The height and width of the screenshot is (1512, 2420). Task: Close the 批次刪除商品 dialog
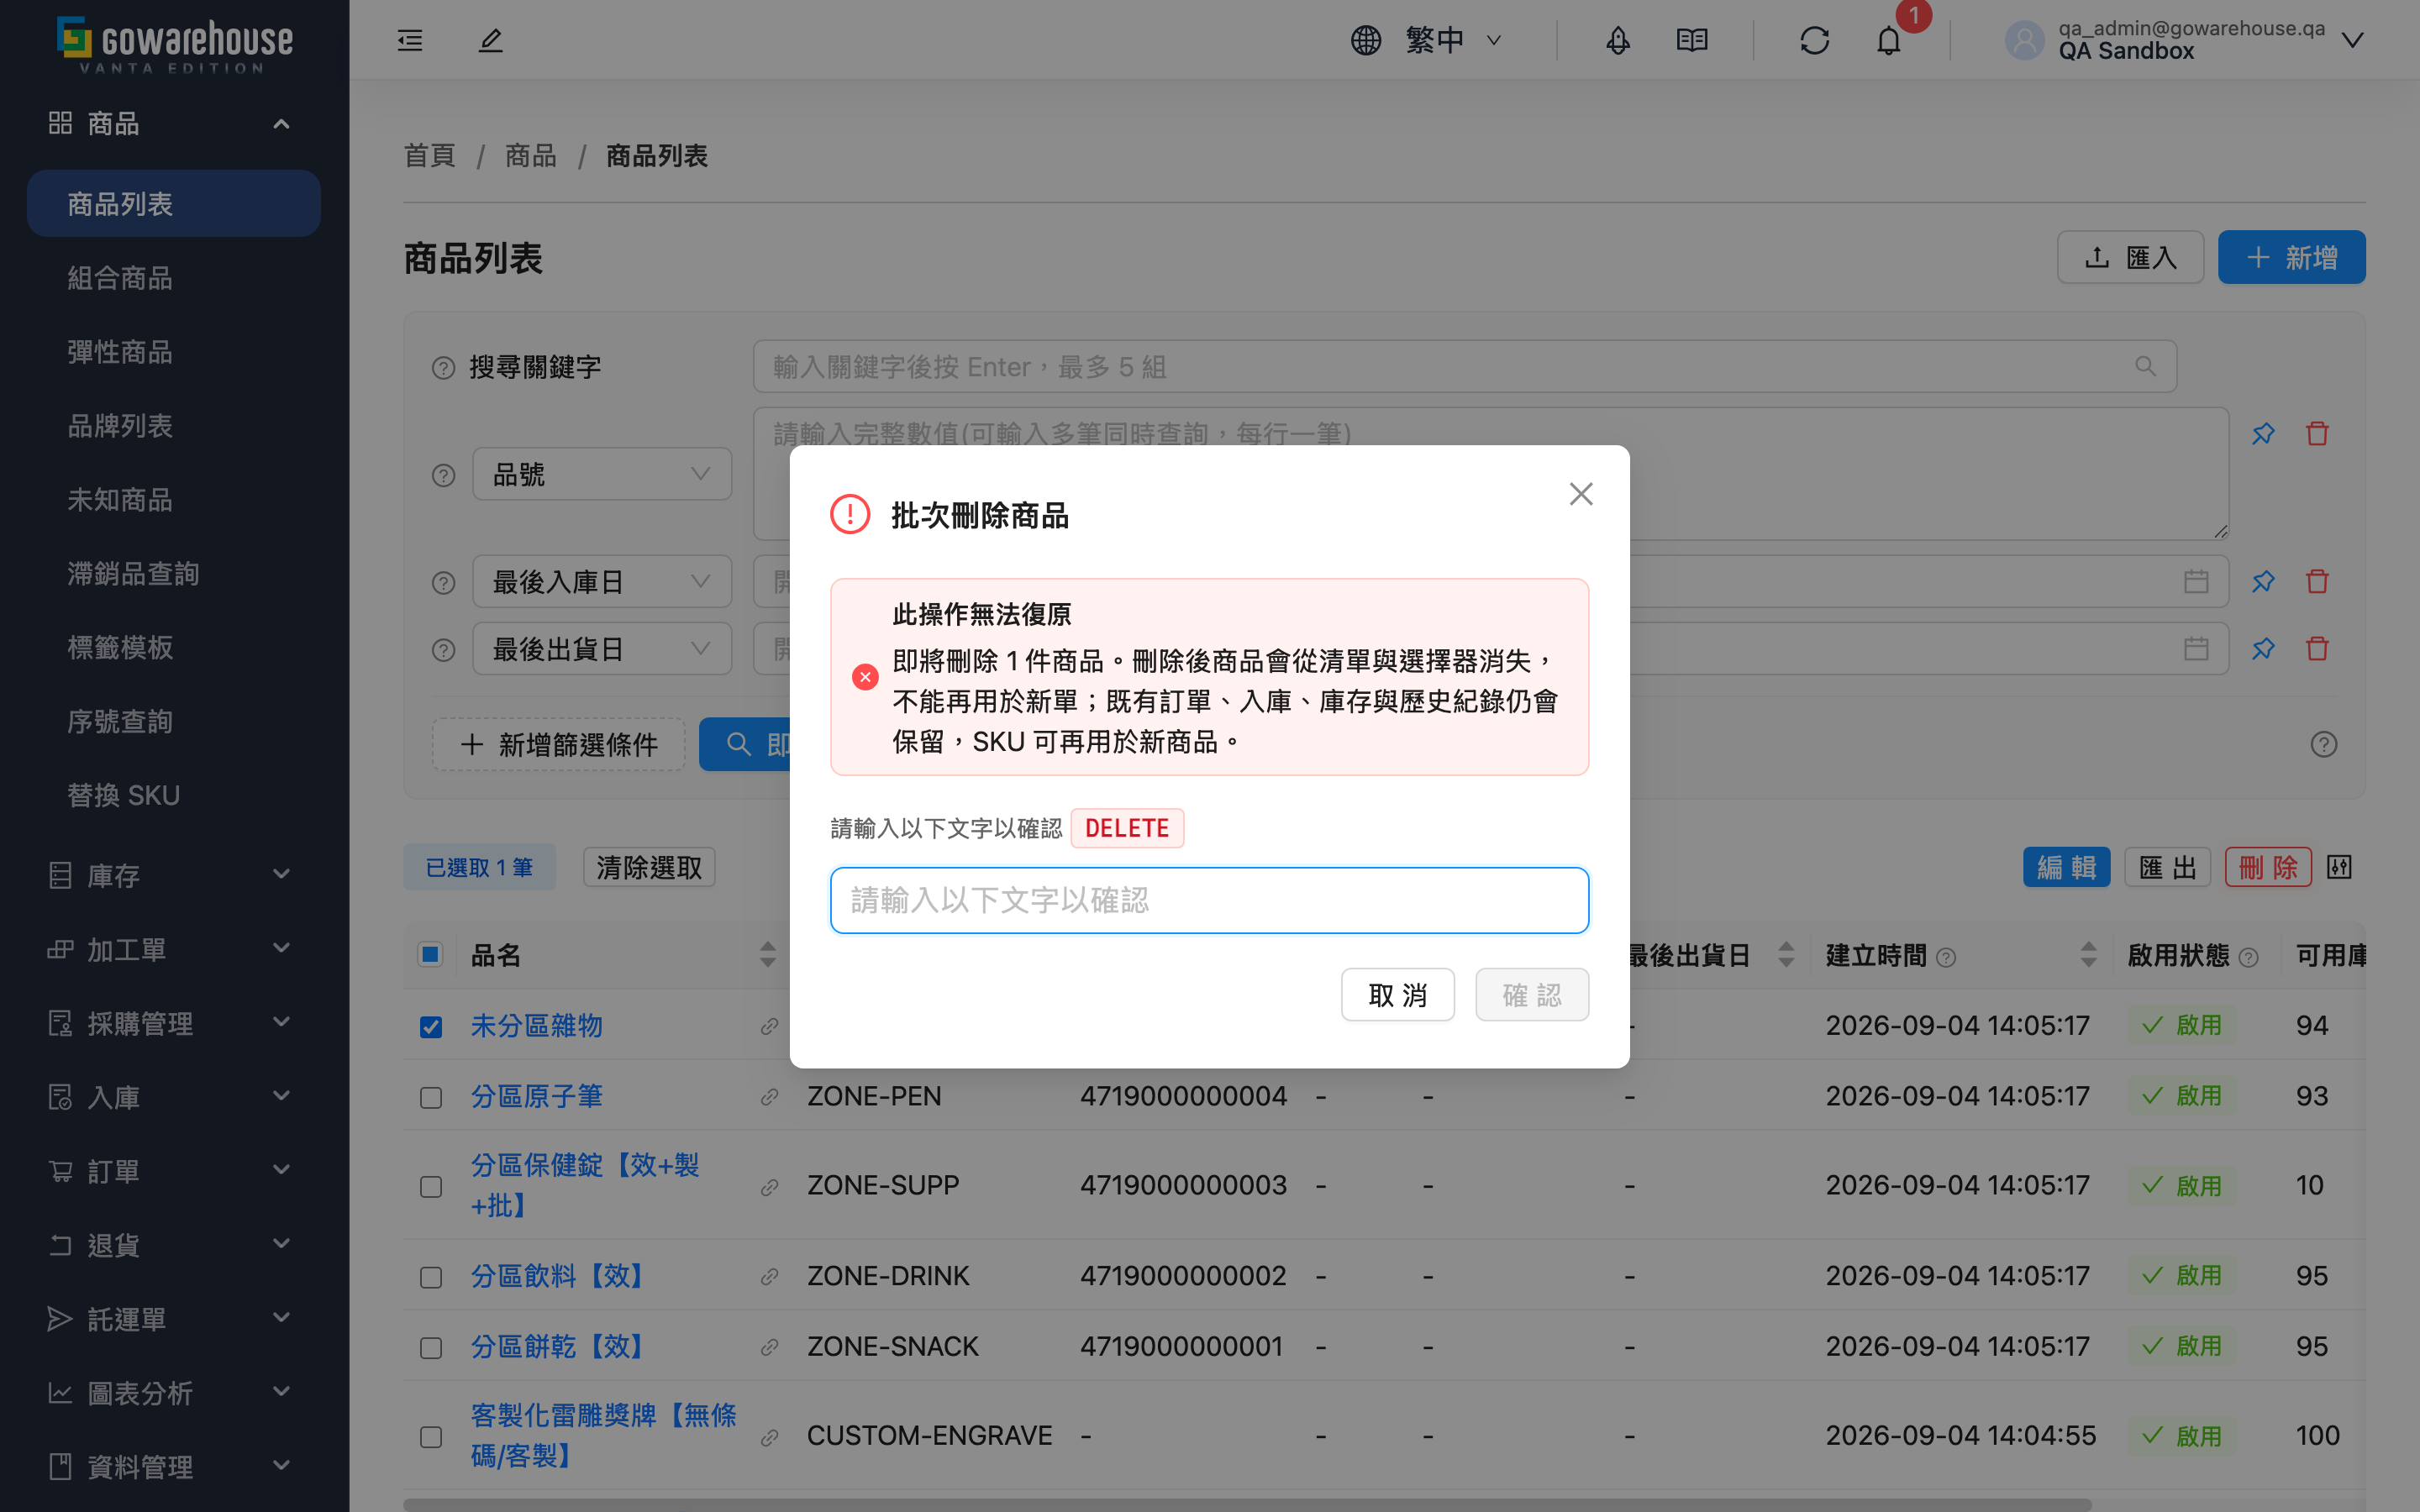tap(1581, 494)
